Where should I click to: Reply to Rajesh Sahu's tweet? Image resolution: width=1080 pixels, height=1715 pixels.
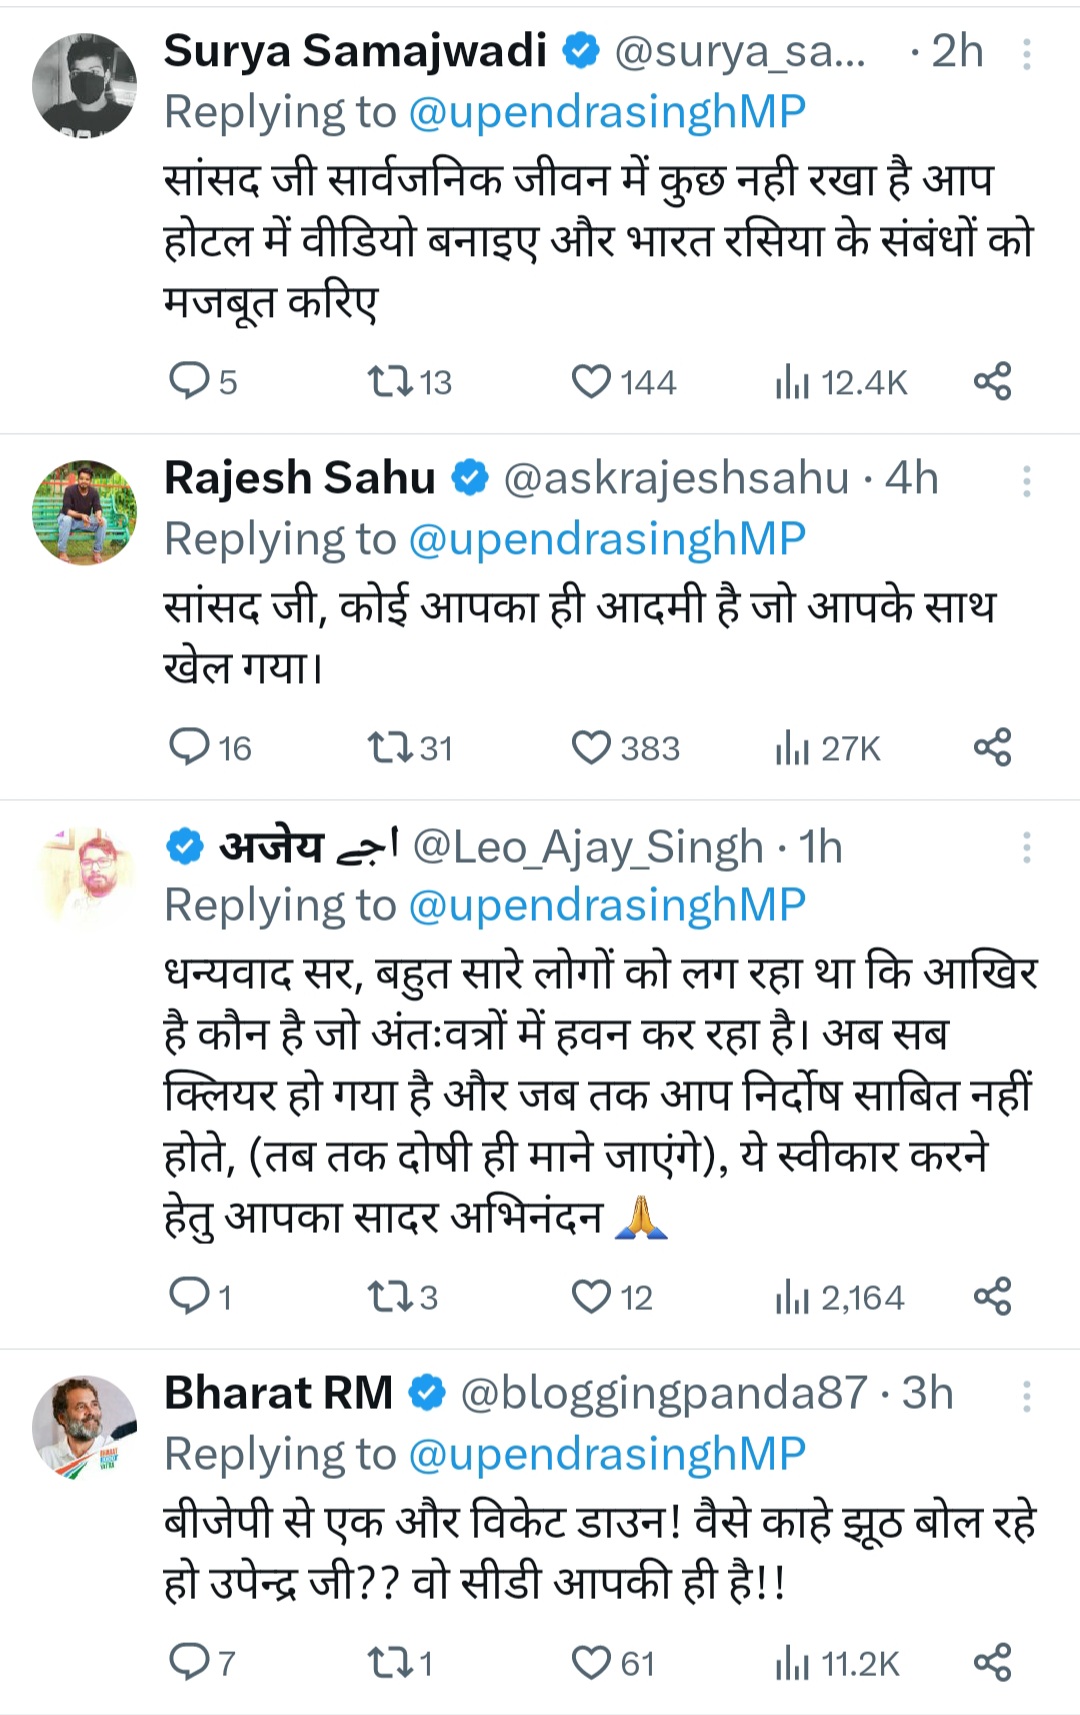point(189,747)
